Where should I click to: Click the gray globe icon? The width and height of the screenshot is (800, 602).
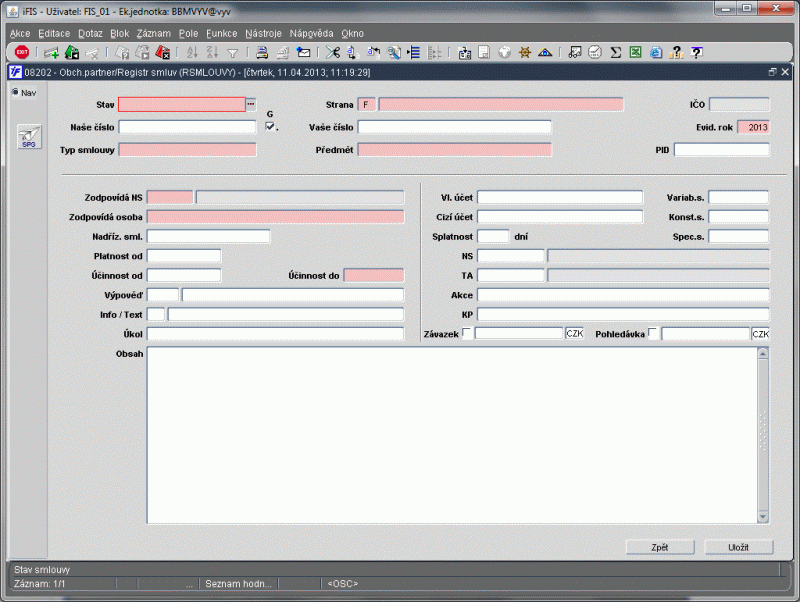pos(504,52)
